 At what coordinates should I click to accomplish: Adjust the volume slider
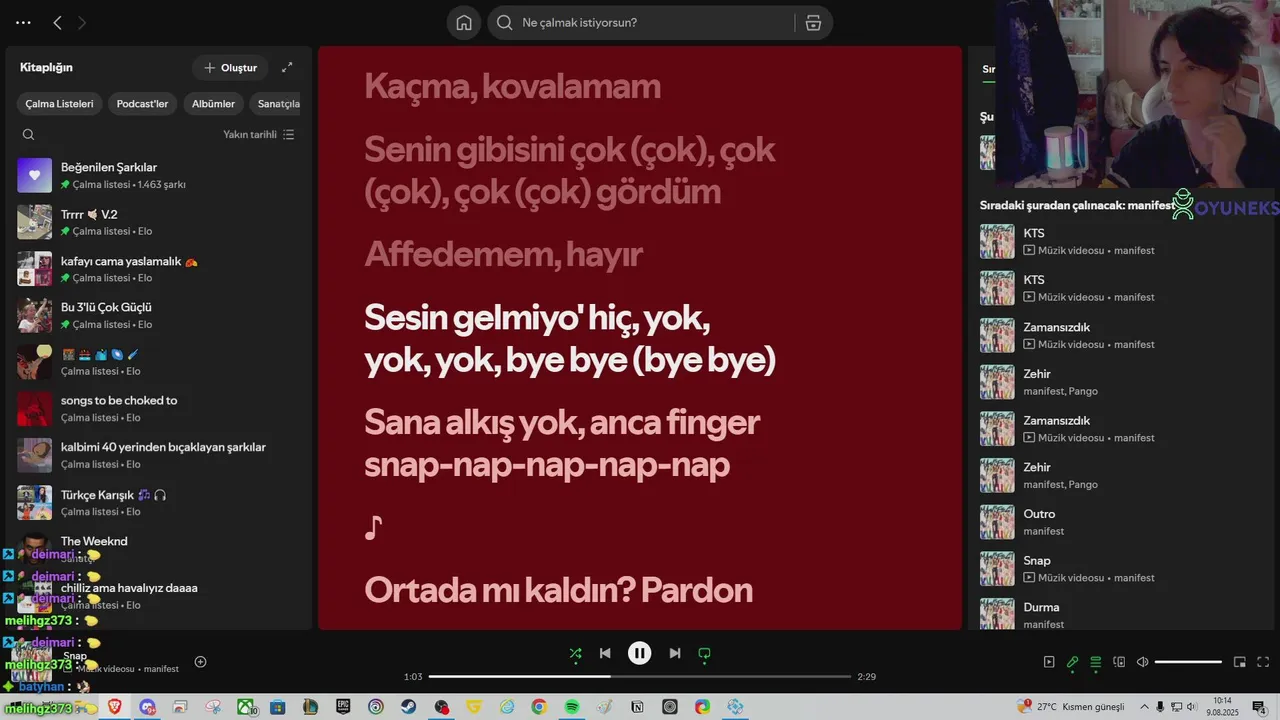pyautogui.click(x=1188, y=662)
